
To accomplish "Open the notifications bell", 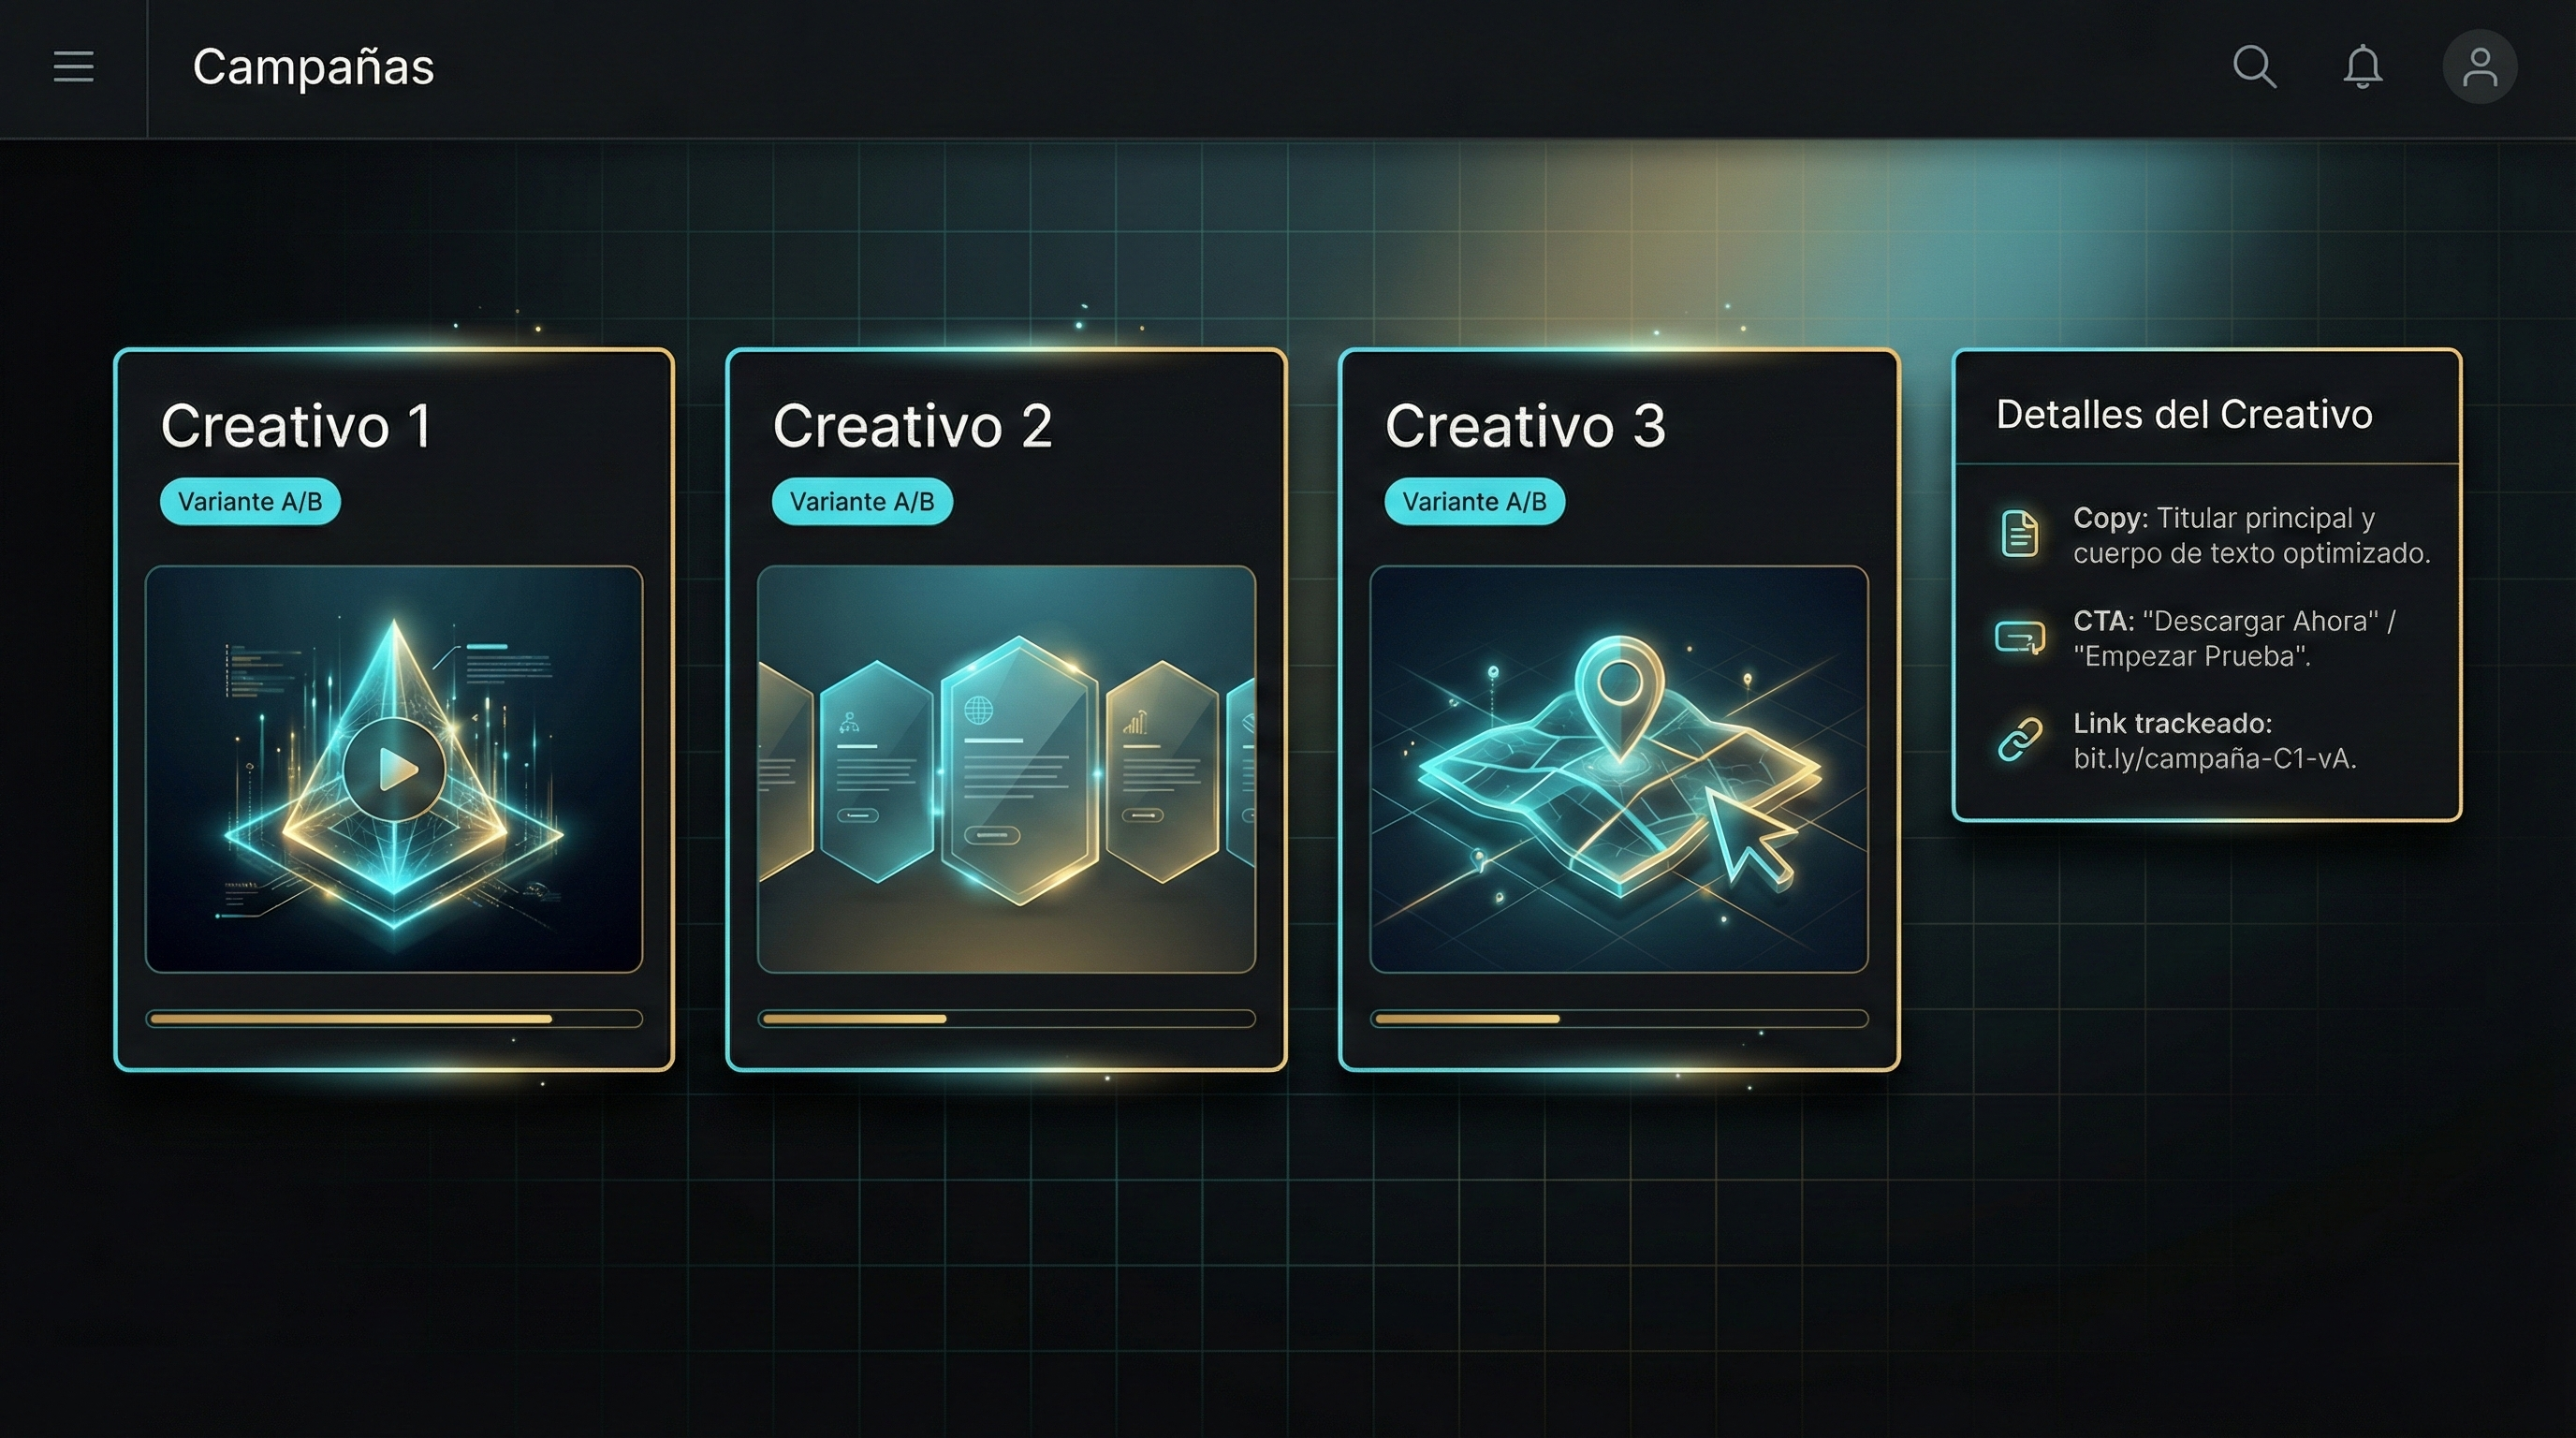I will coord(2363,67).
